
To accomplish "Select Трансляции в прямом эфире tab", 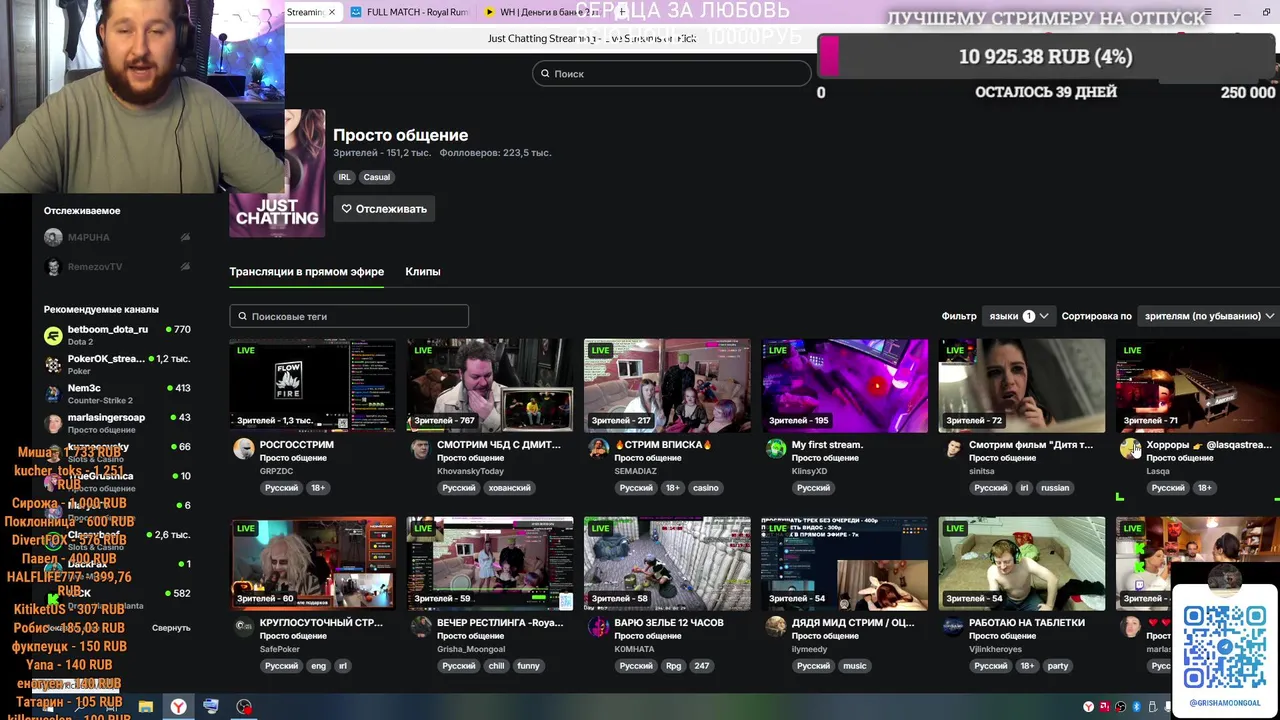I will pos(307,271).
